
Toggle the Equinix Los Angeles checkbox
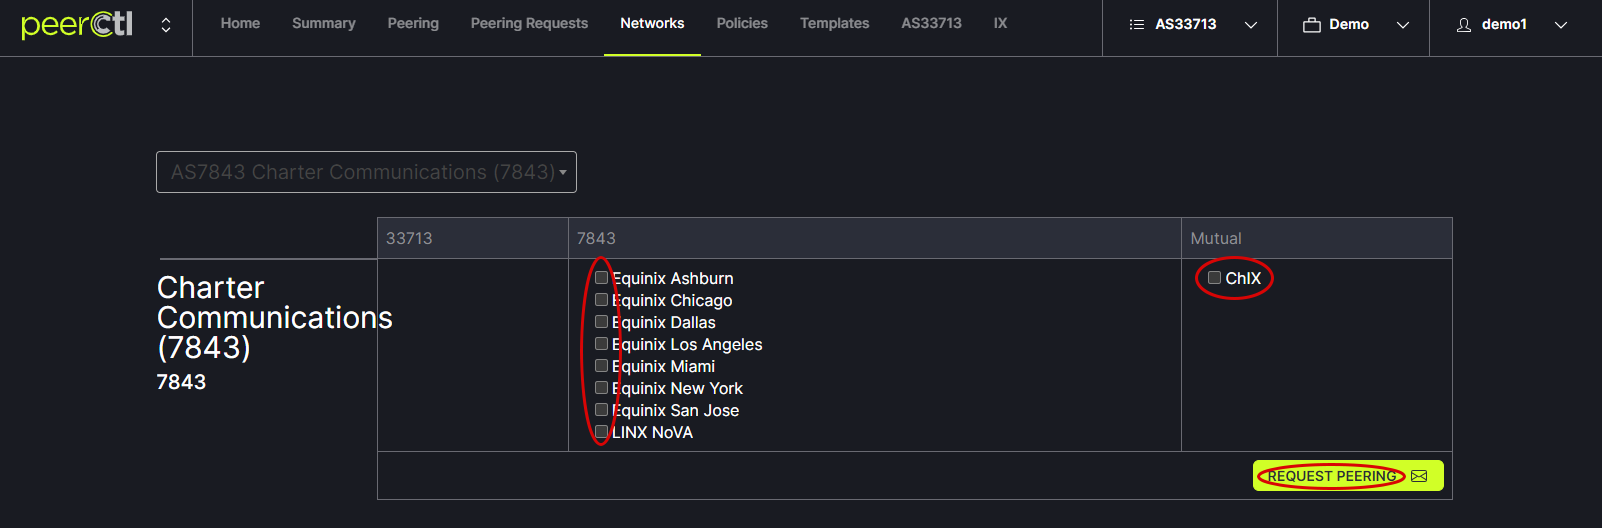click(601, 344)
